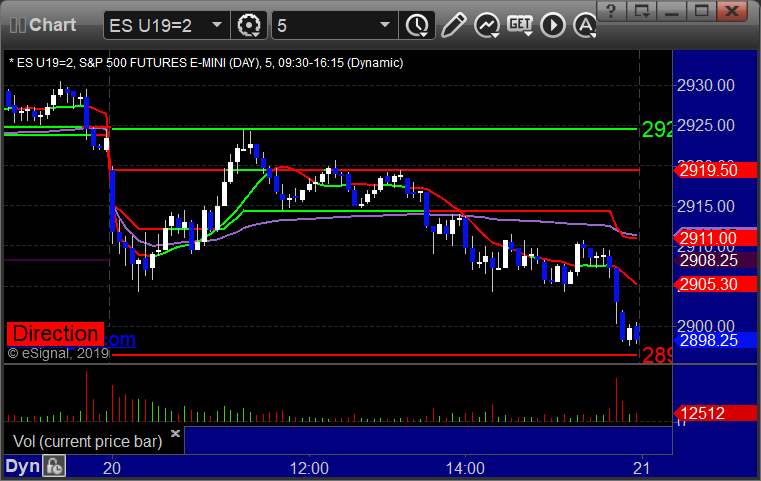The width and height of the screenshot is (761, 481).
Task: Click the blue .com link behind Direction
Action: pos(120,339)
